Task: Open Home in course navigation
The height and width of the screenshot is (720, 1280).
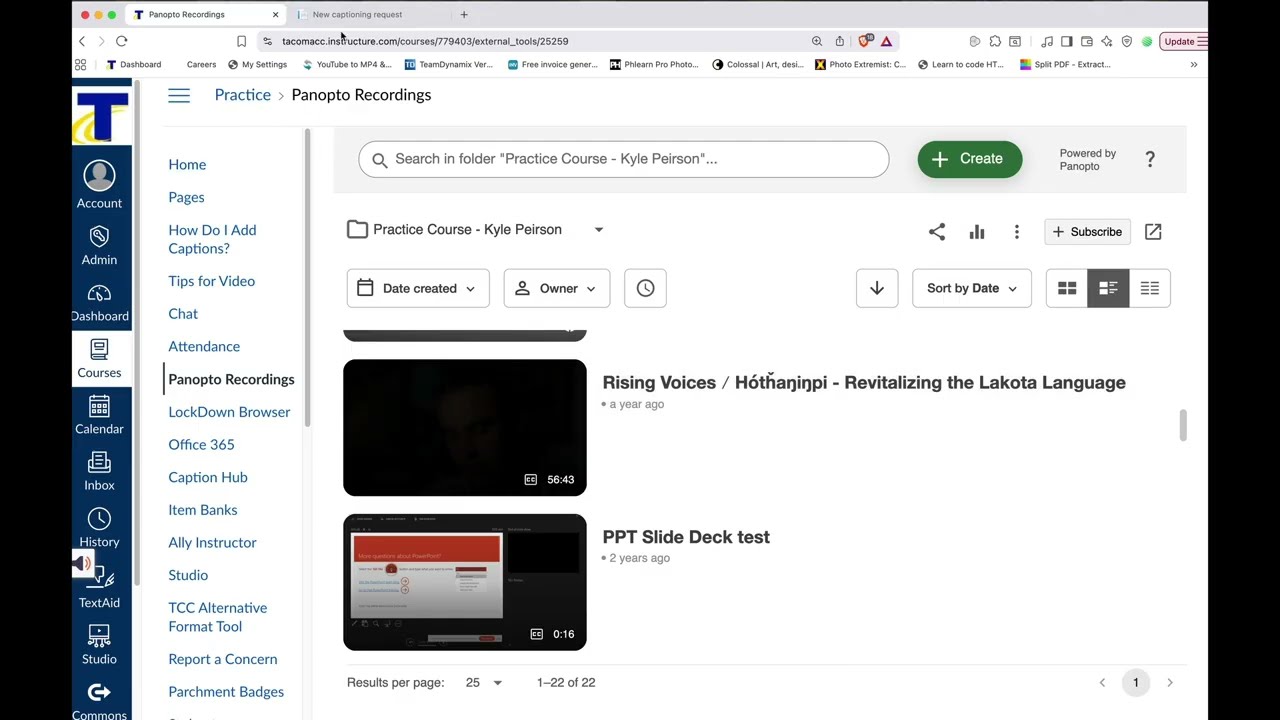Action: tap(187, 165)
